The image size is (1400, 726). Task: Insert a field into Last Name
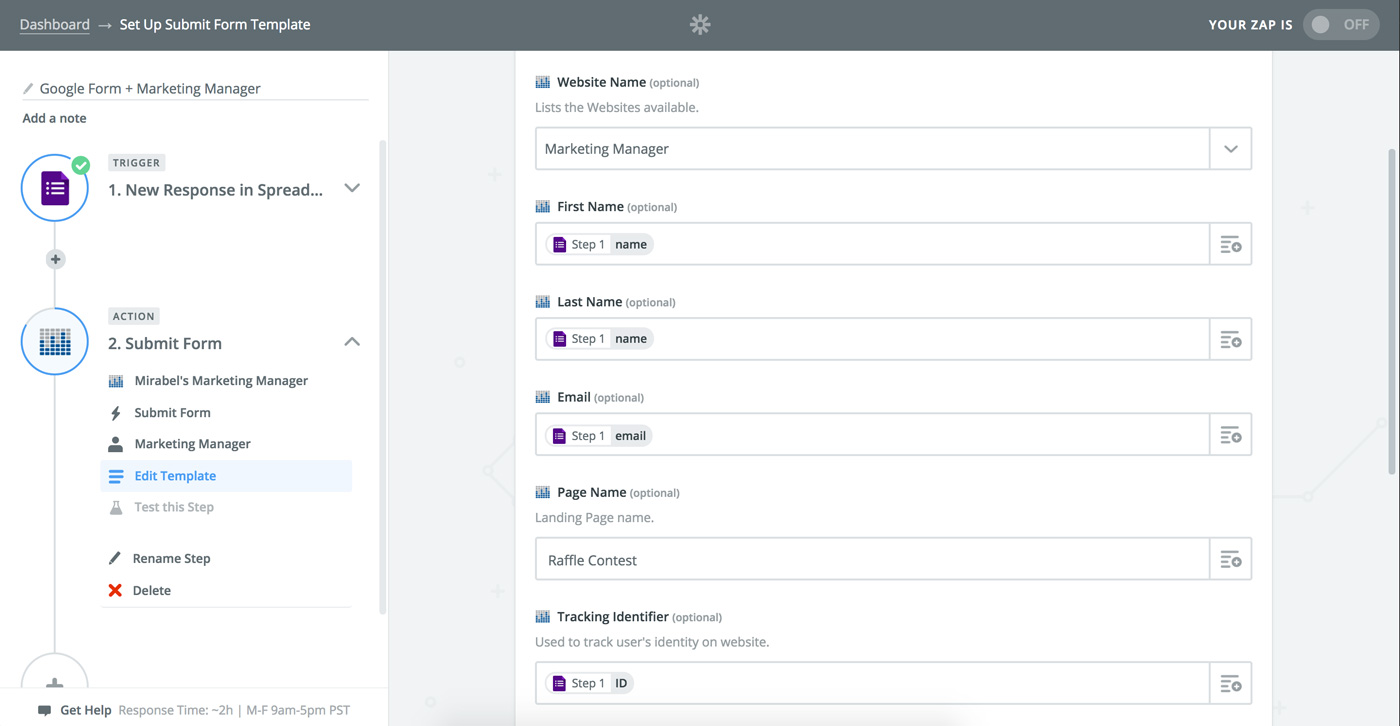click(1231, 340)
